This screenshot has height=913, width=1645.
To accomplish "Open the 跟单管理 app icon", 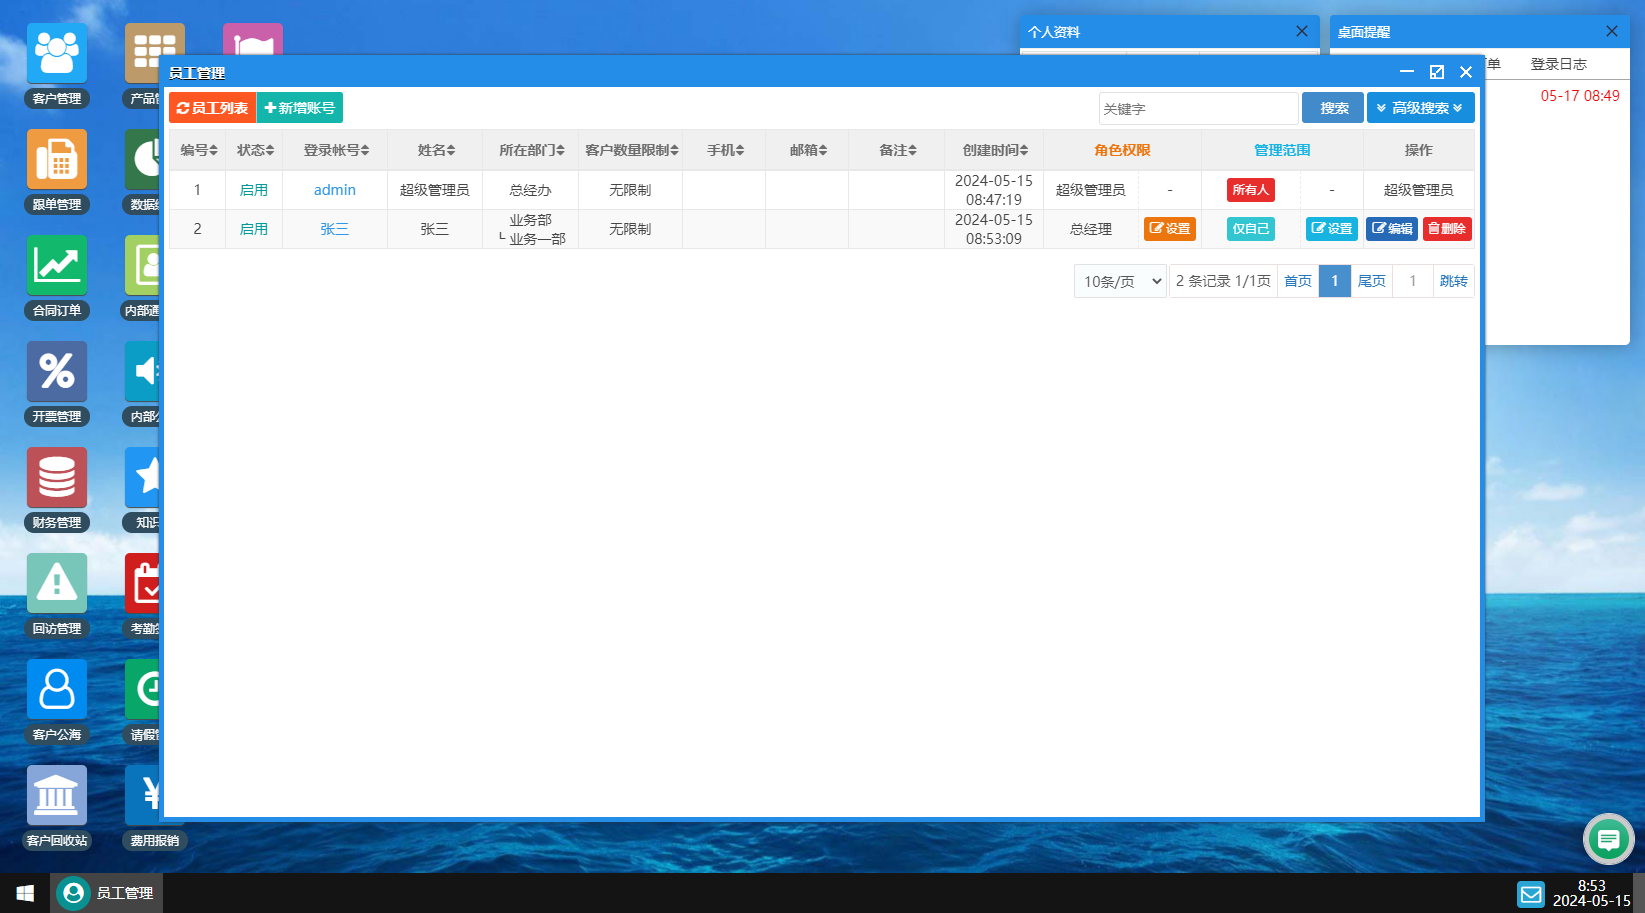I will pos(57,158).
